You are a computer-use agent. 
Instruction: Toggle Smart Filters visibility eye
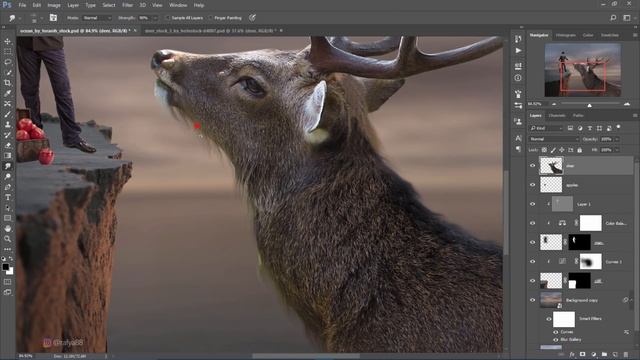[x=549, y=319]
